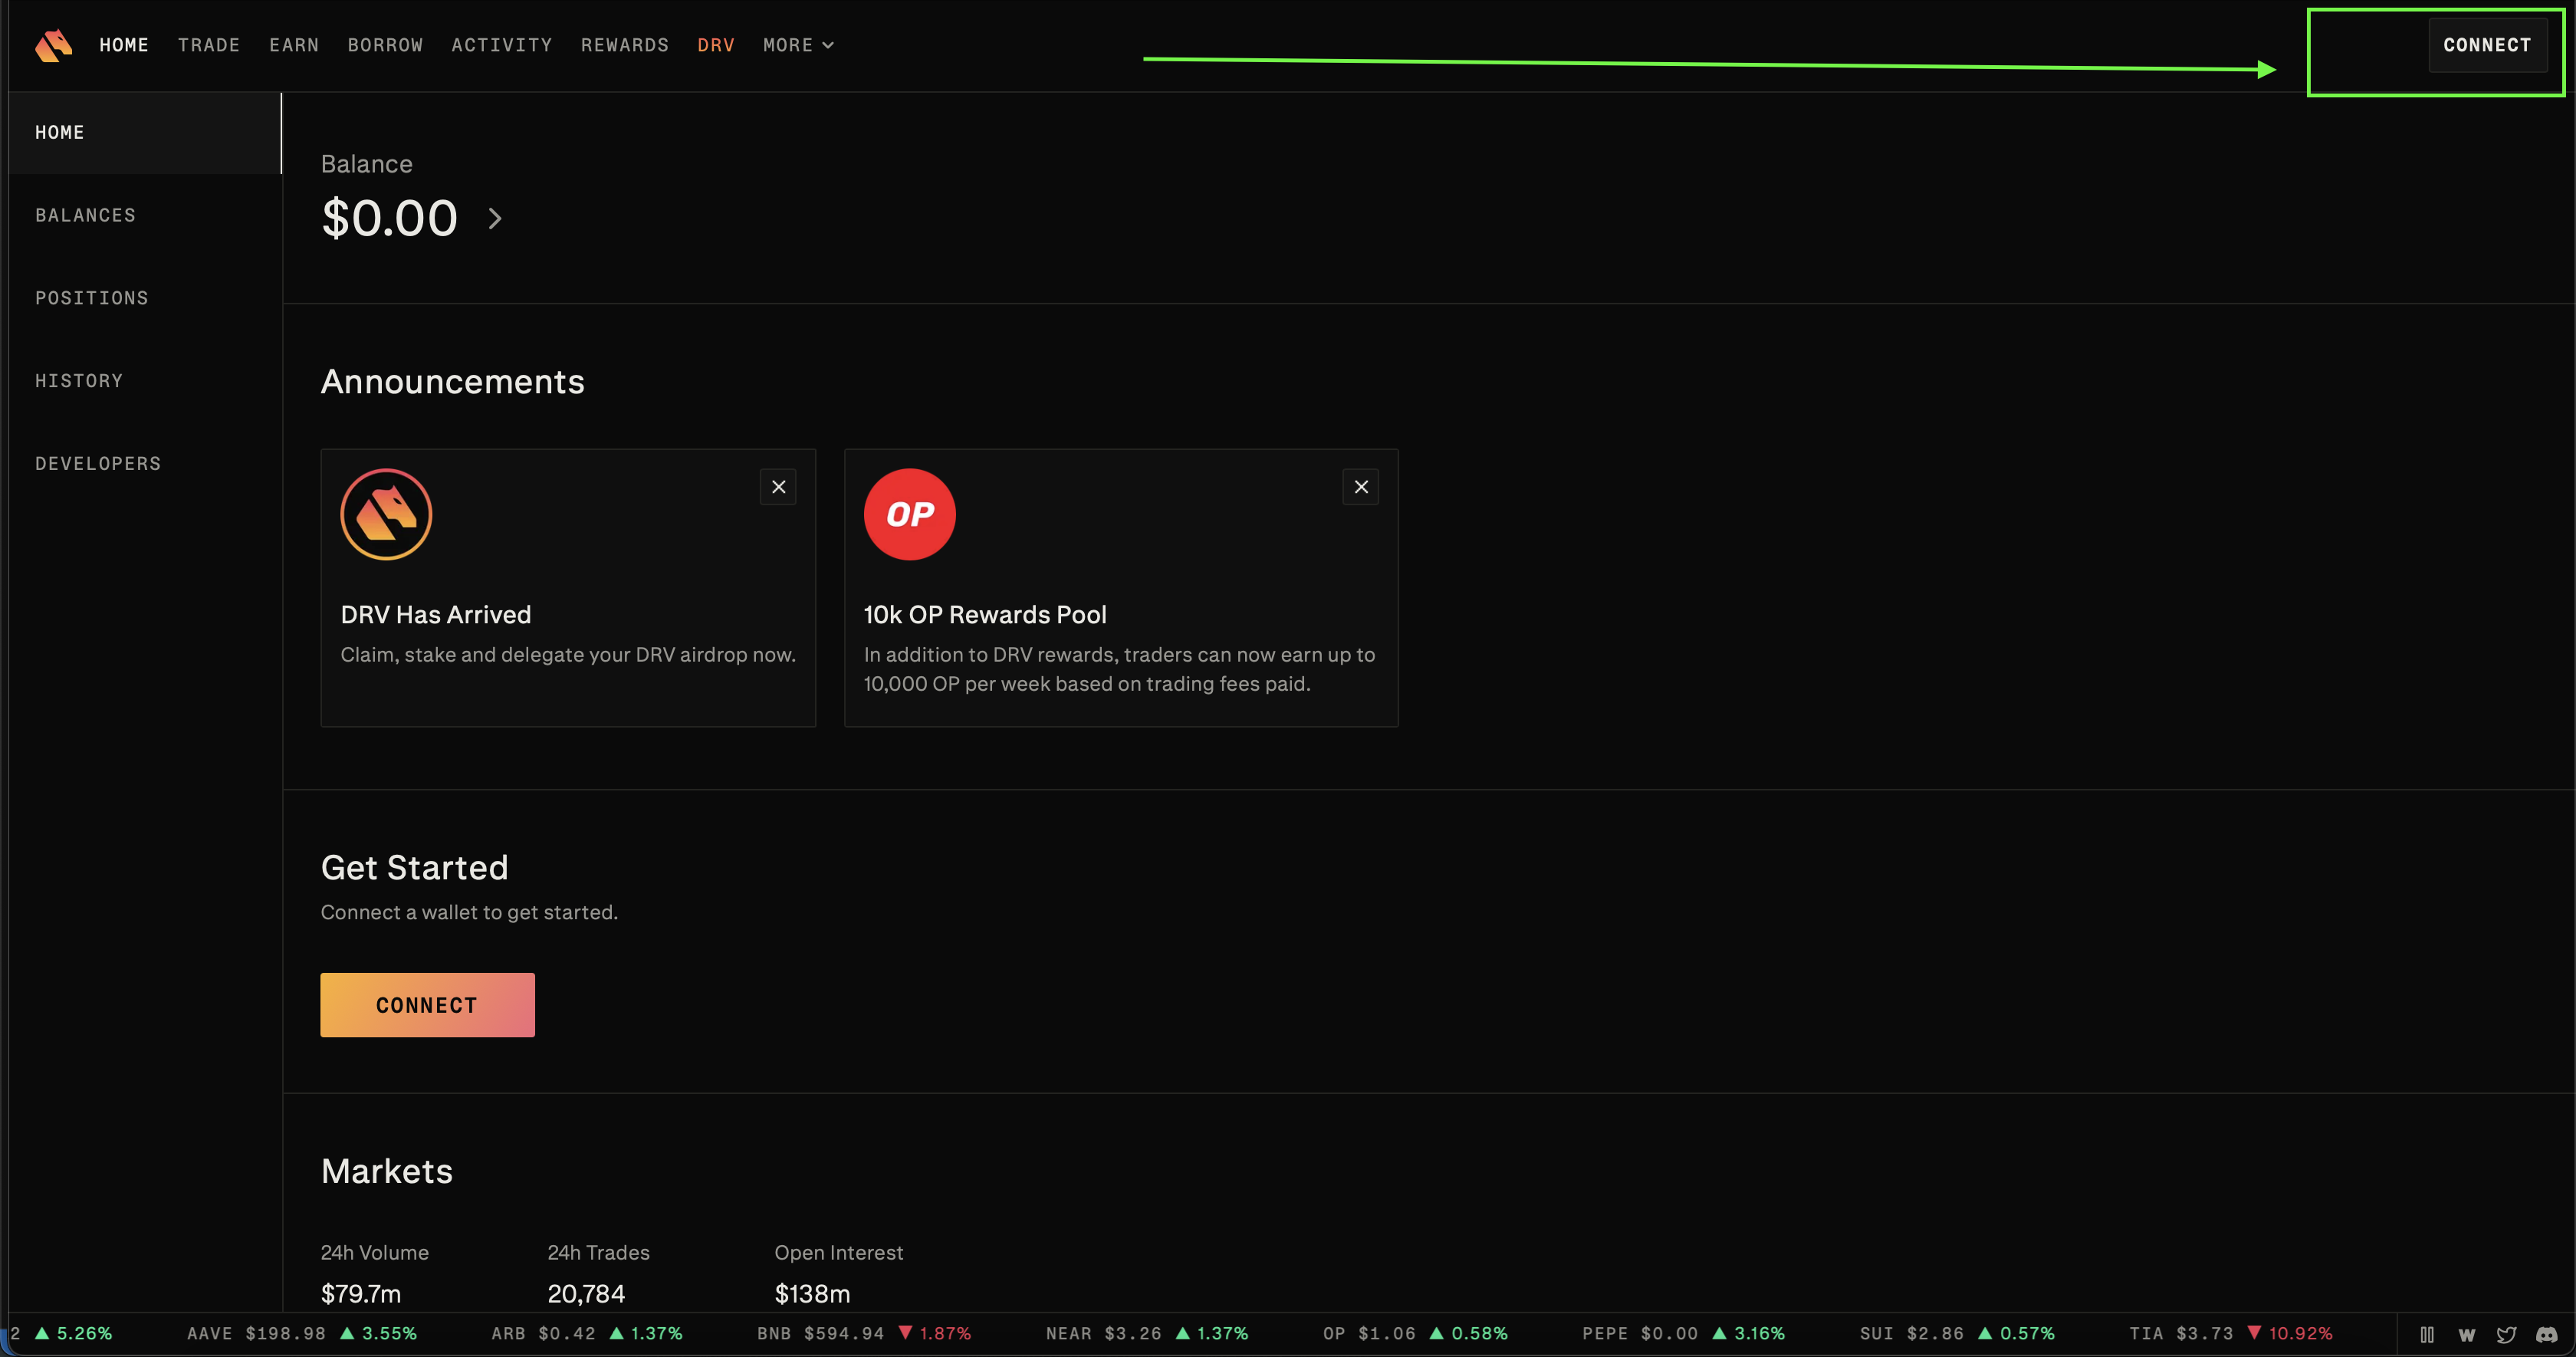Go to the DRV tab
The image size is (2576, 1357).
click(715, 45)
